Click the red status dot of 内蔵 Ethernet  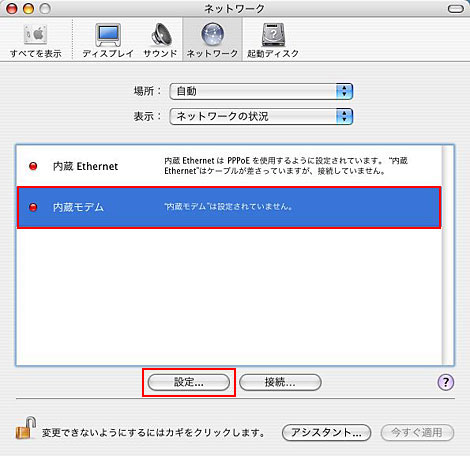click(33, 166)
